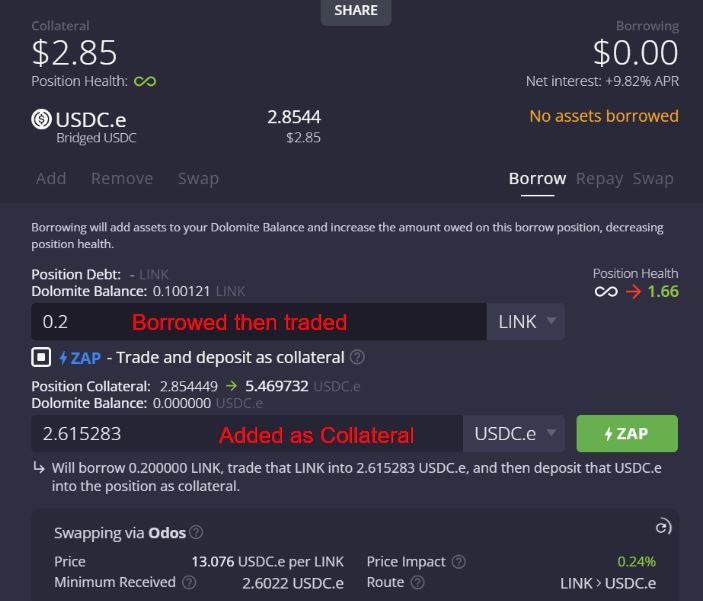Screen dimensions: 703x601
Task: Click the ZAP help question mark icon
Action: [358, 357]
